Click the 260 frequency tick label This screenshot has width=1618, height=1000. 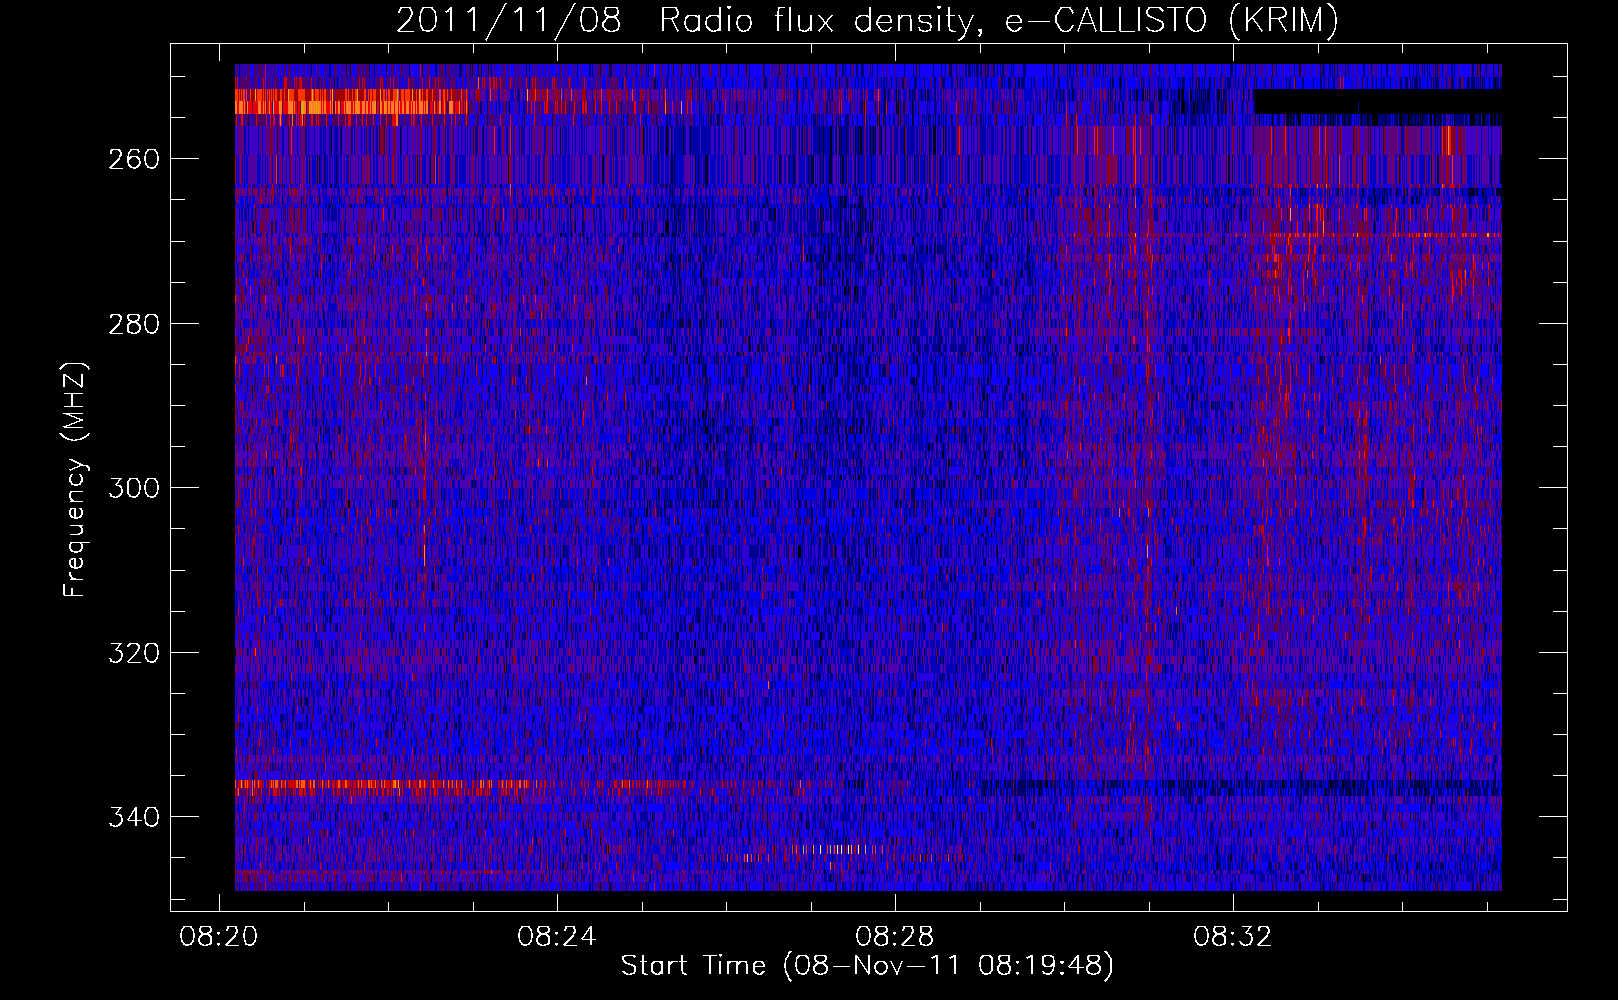134,160
